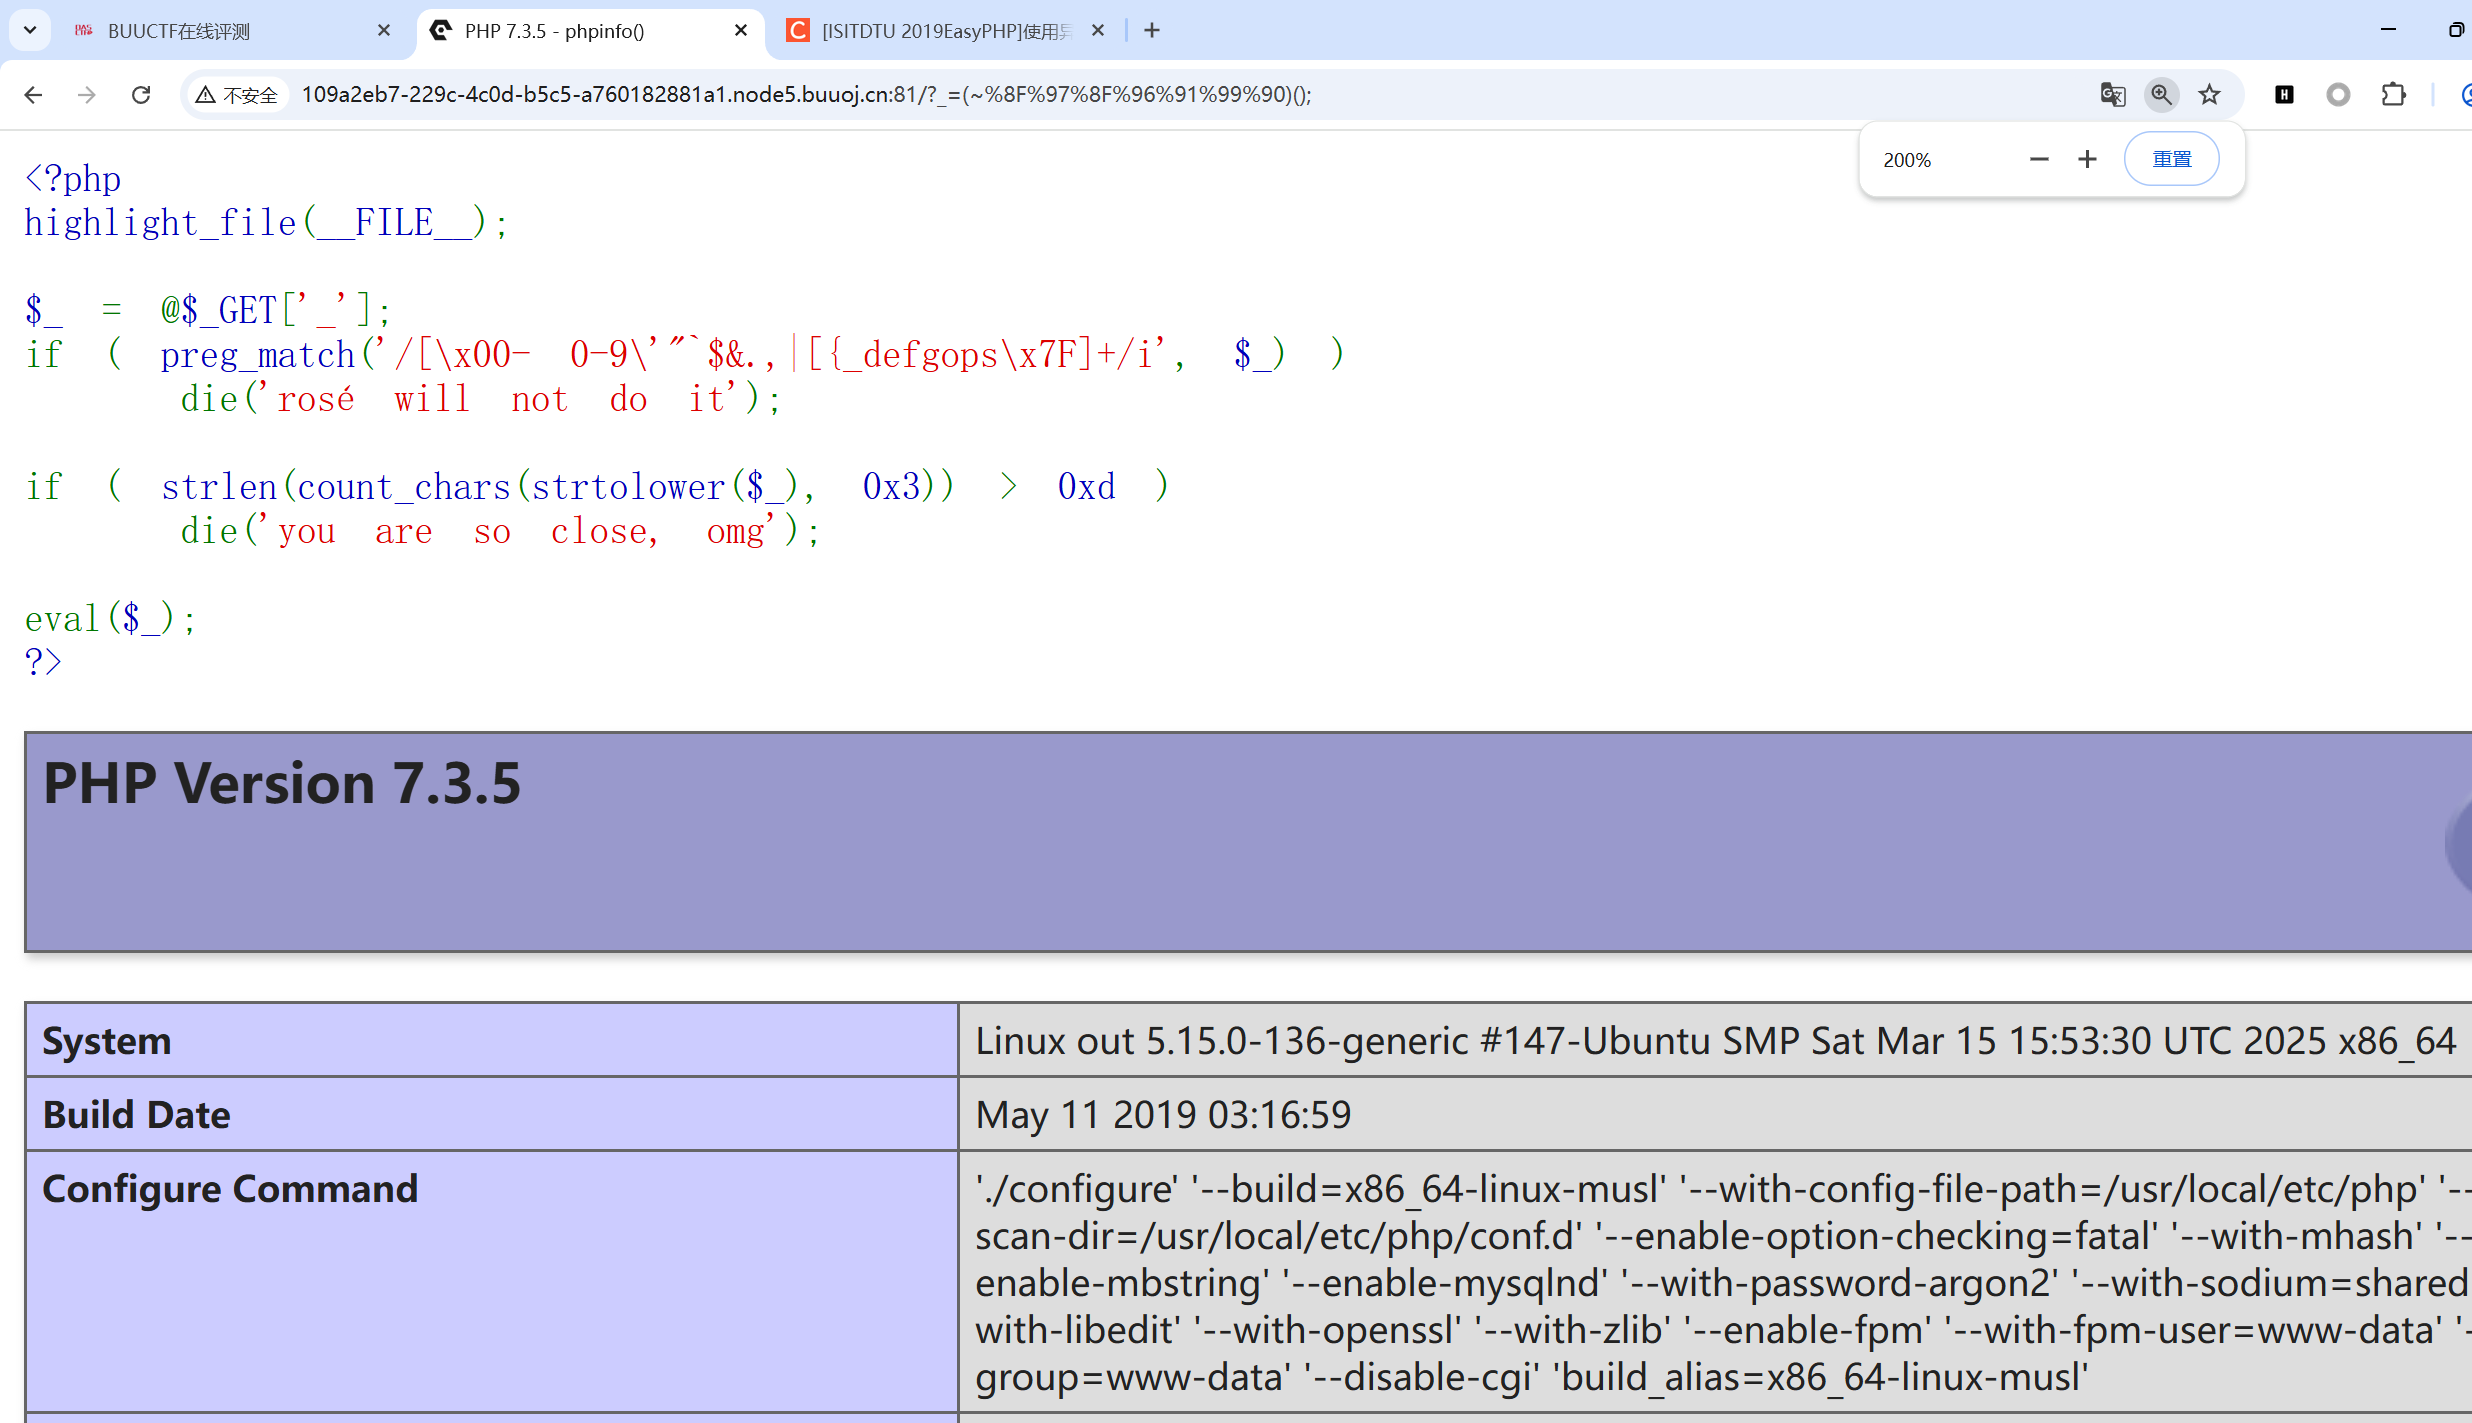Expand the tab search dropdown chevron

click(x=30, y=30)
